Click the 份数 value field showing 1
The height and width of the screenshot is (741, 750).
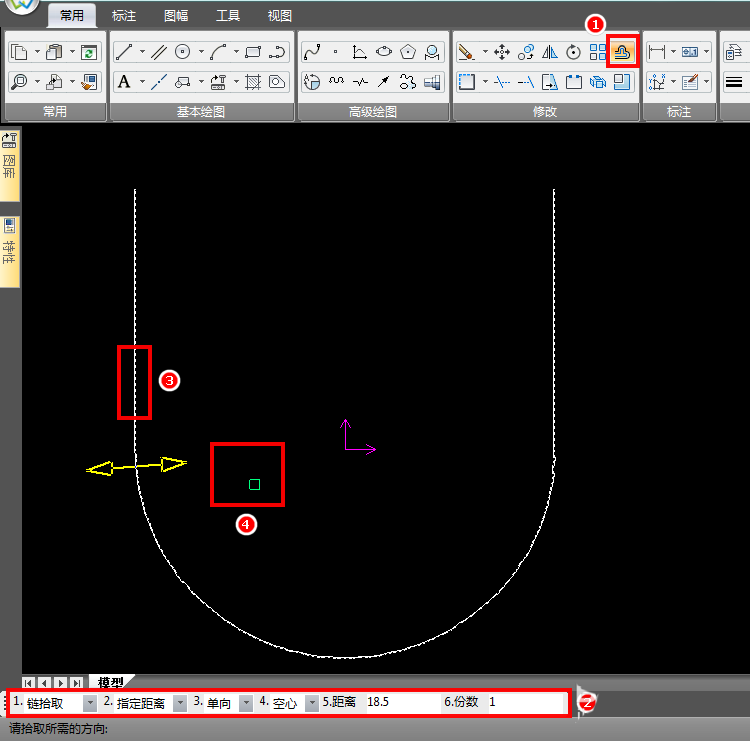tap(526, 702)
